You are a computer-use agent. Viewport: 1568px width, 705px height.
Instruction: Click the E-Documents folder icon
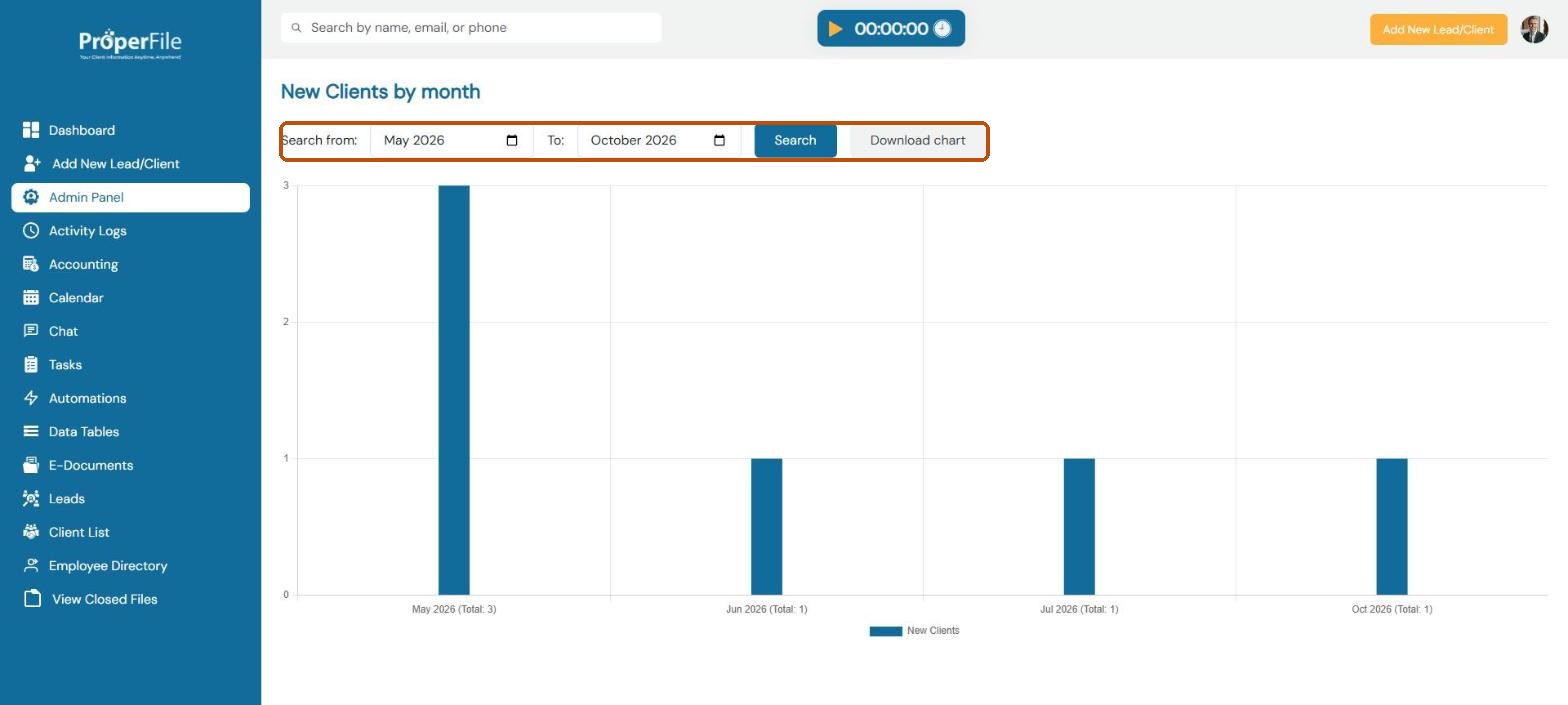tap(31, 465)
